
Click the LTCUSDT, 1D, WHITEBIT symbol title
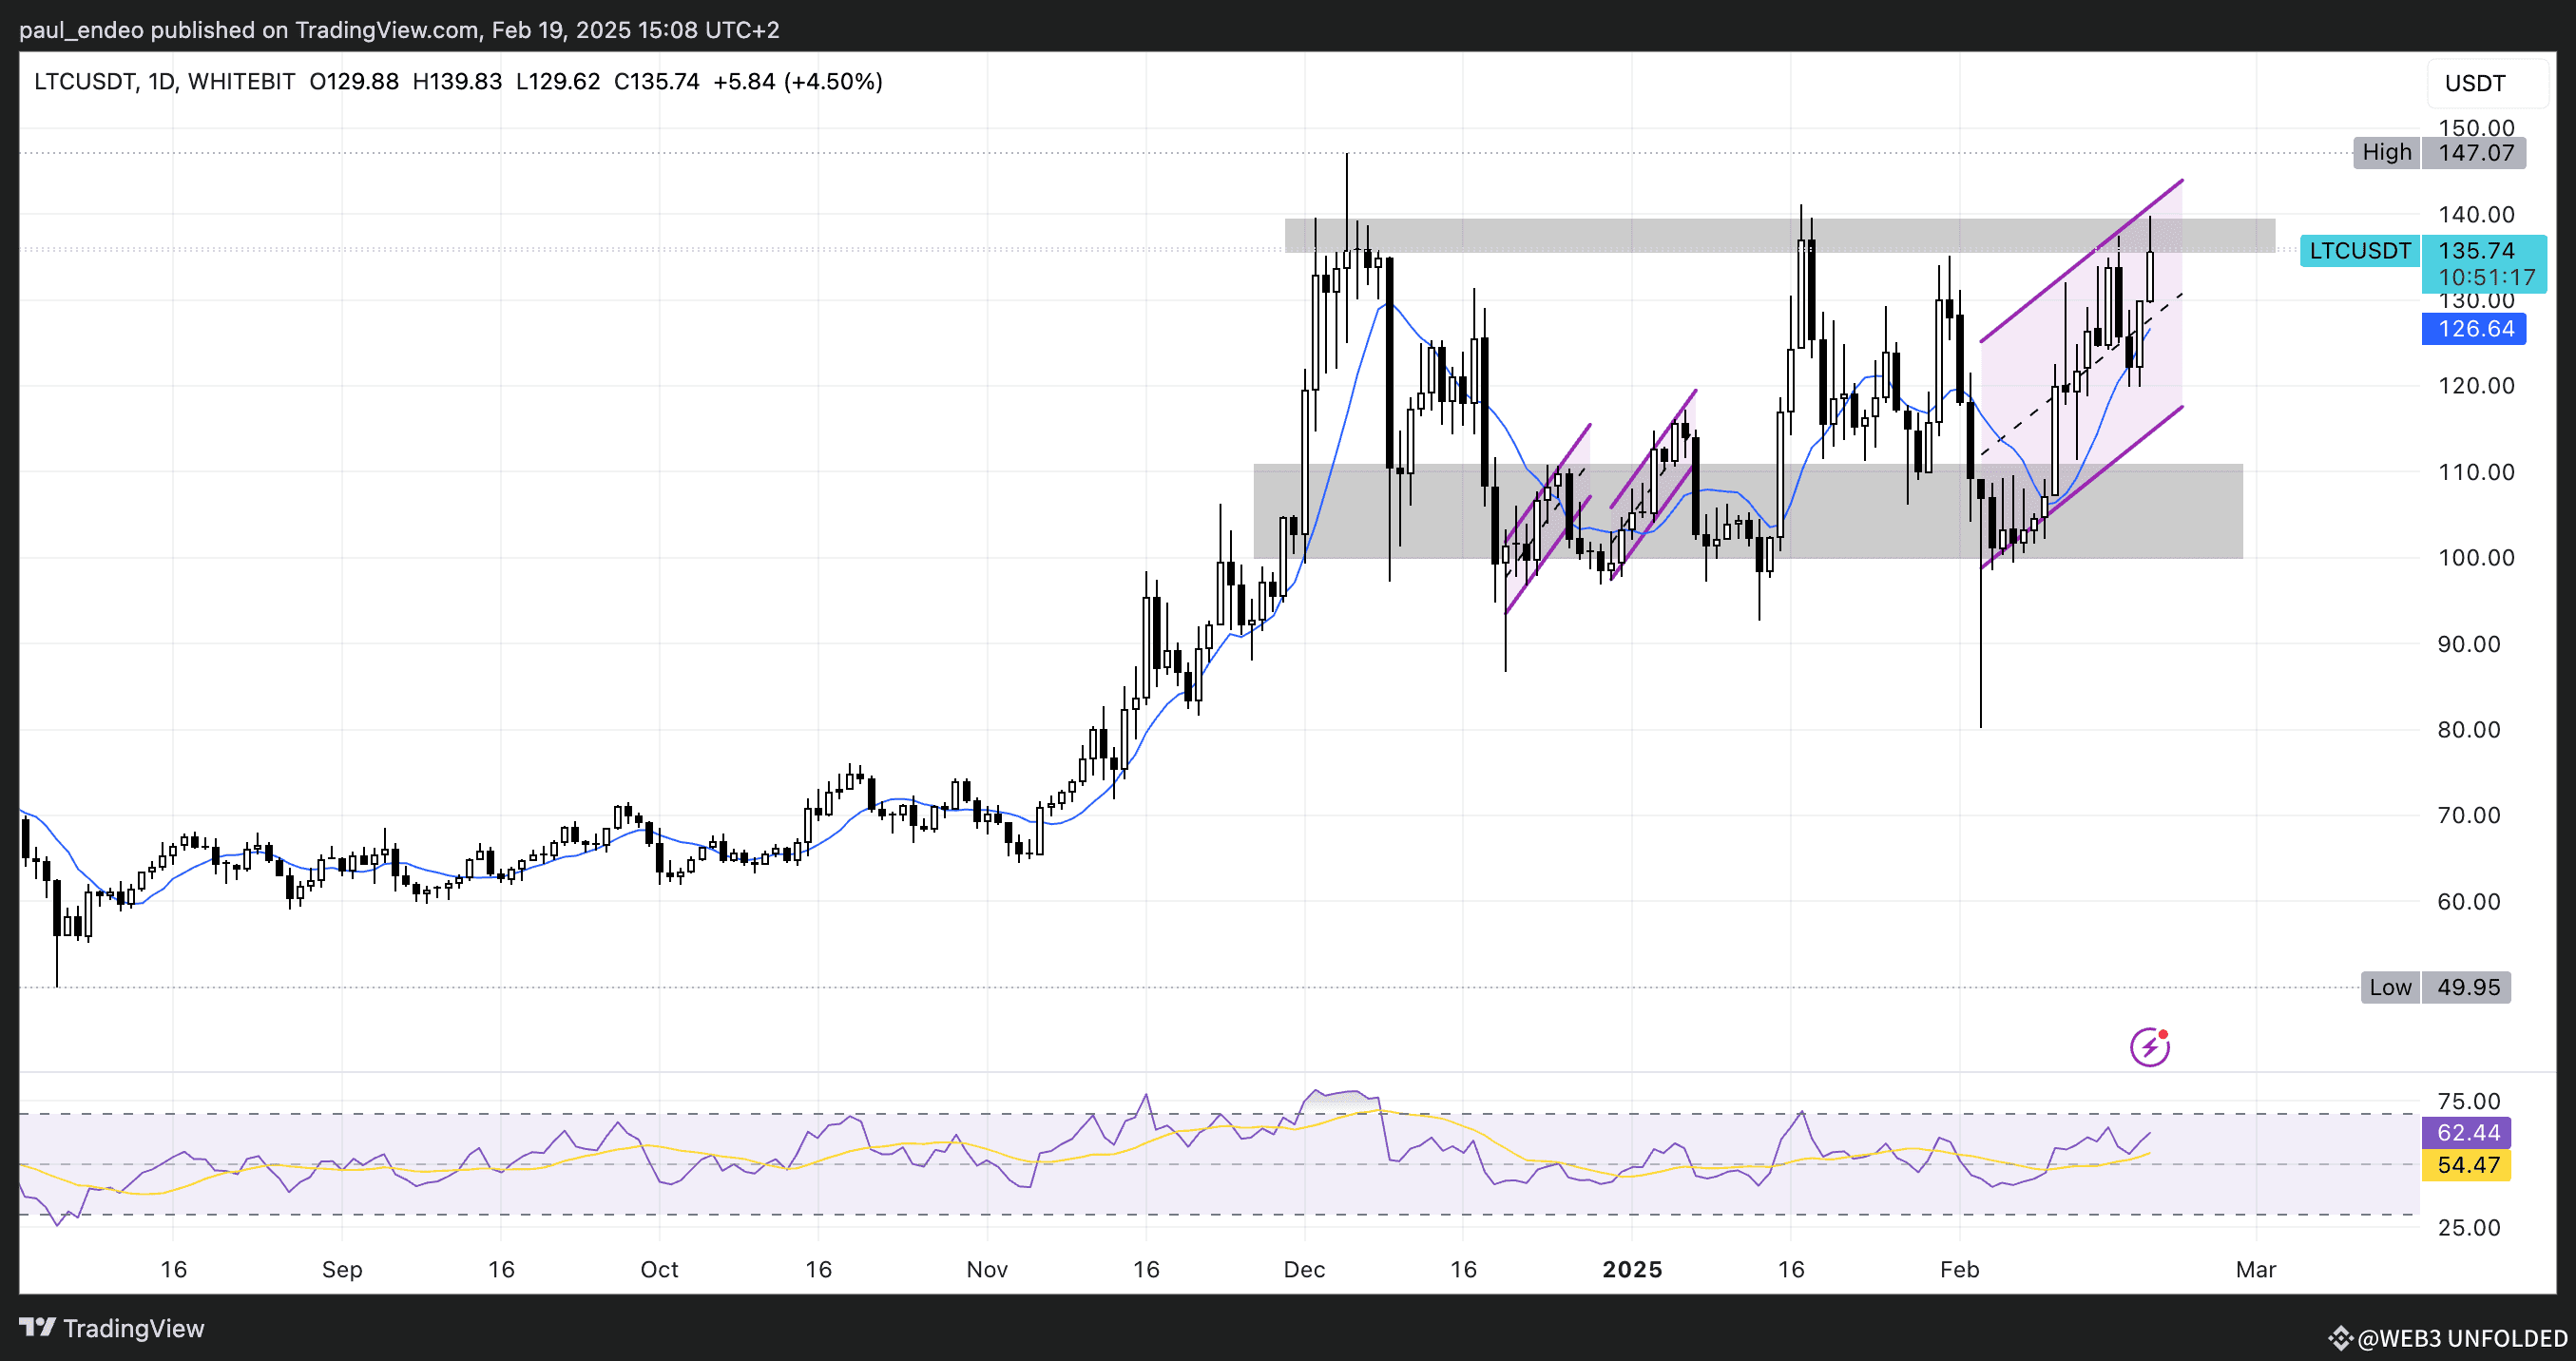click(165, 81)
